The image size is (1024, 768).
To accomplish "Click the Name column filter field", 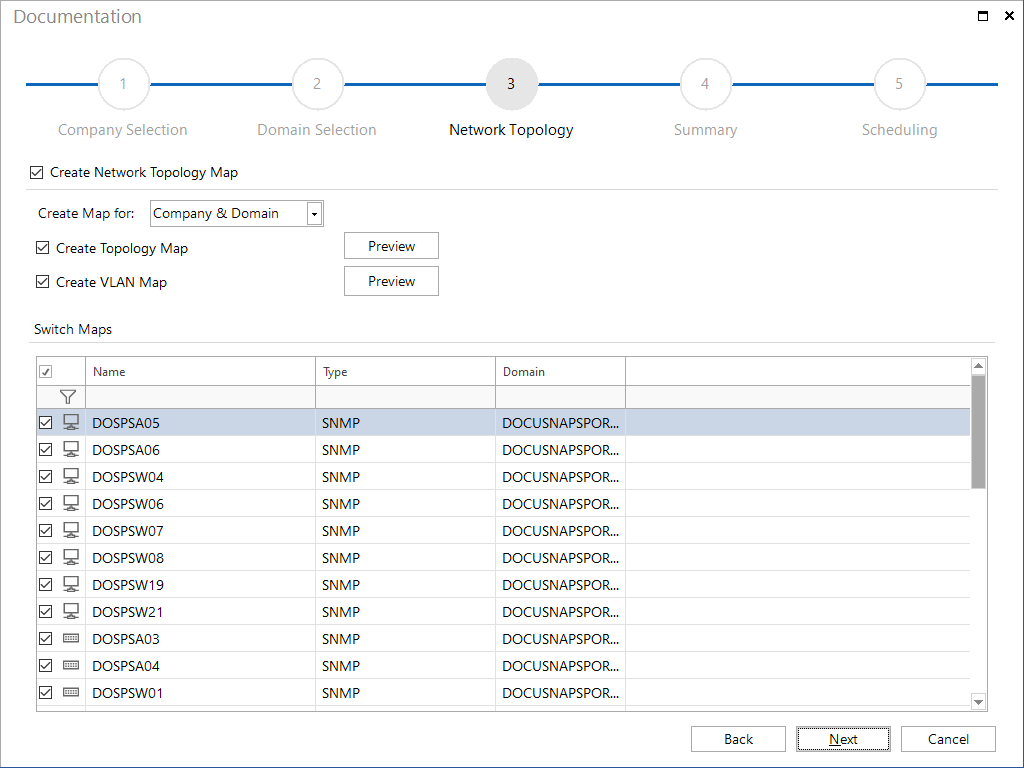I will click(200, 397).
